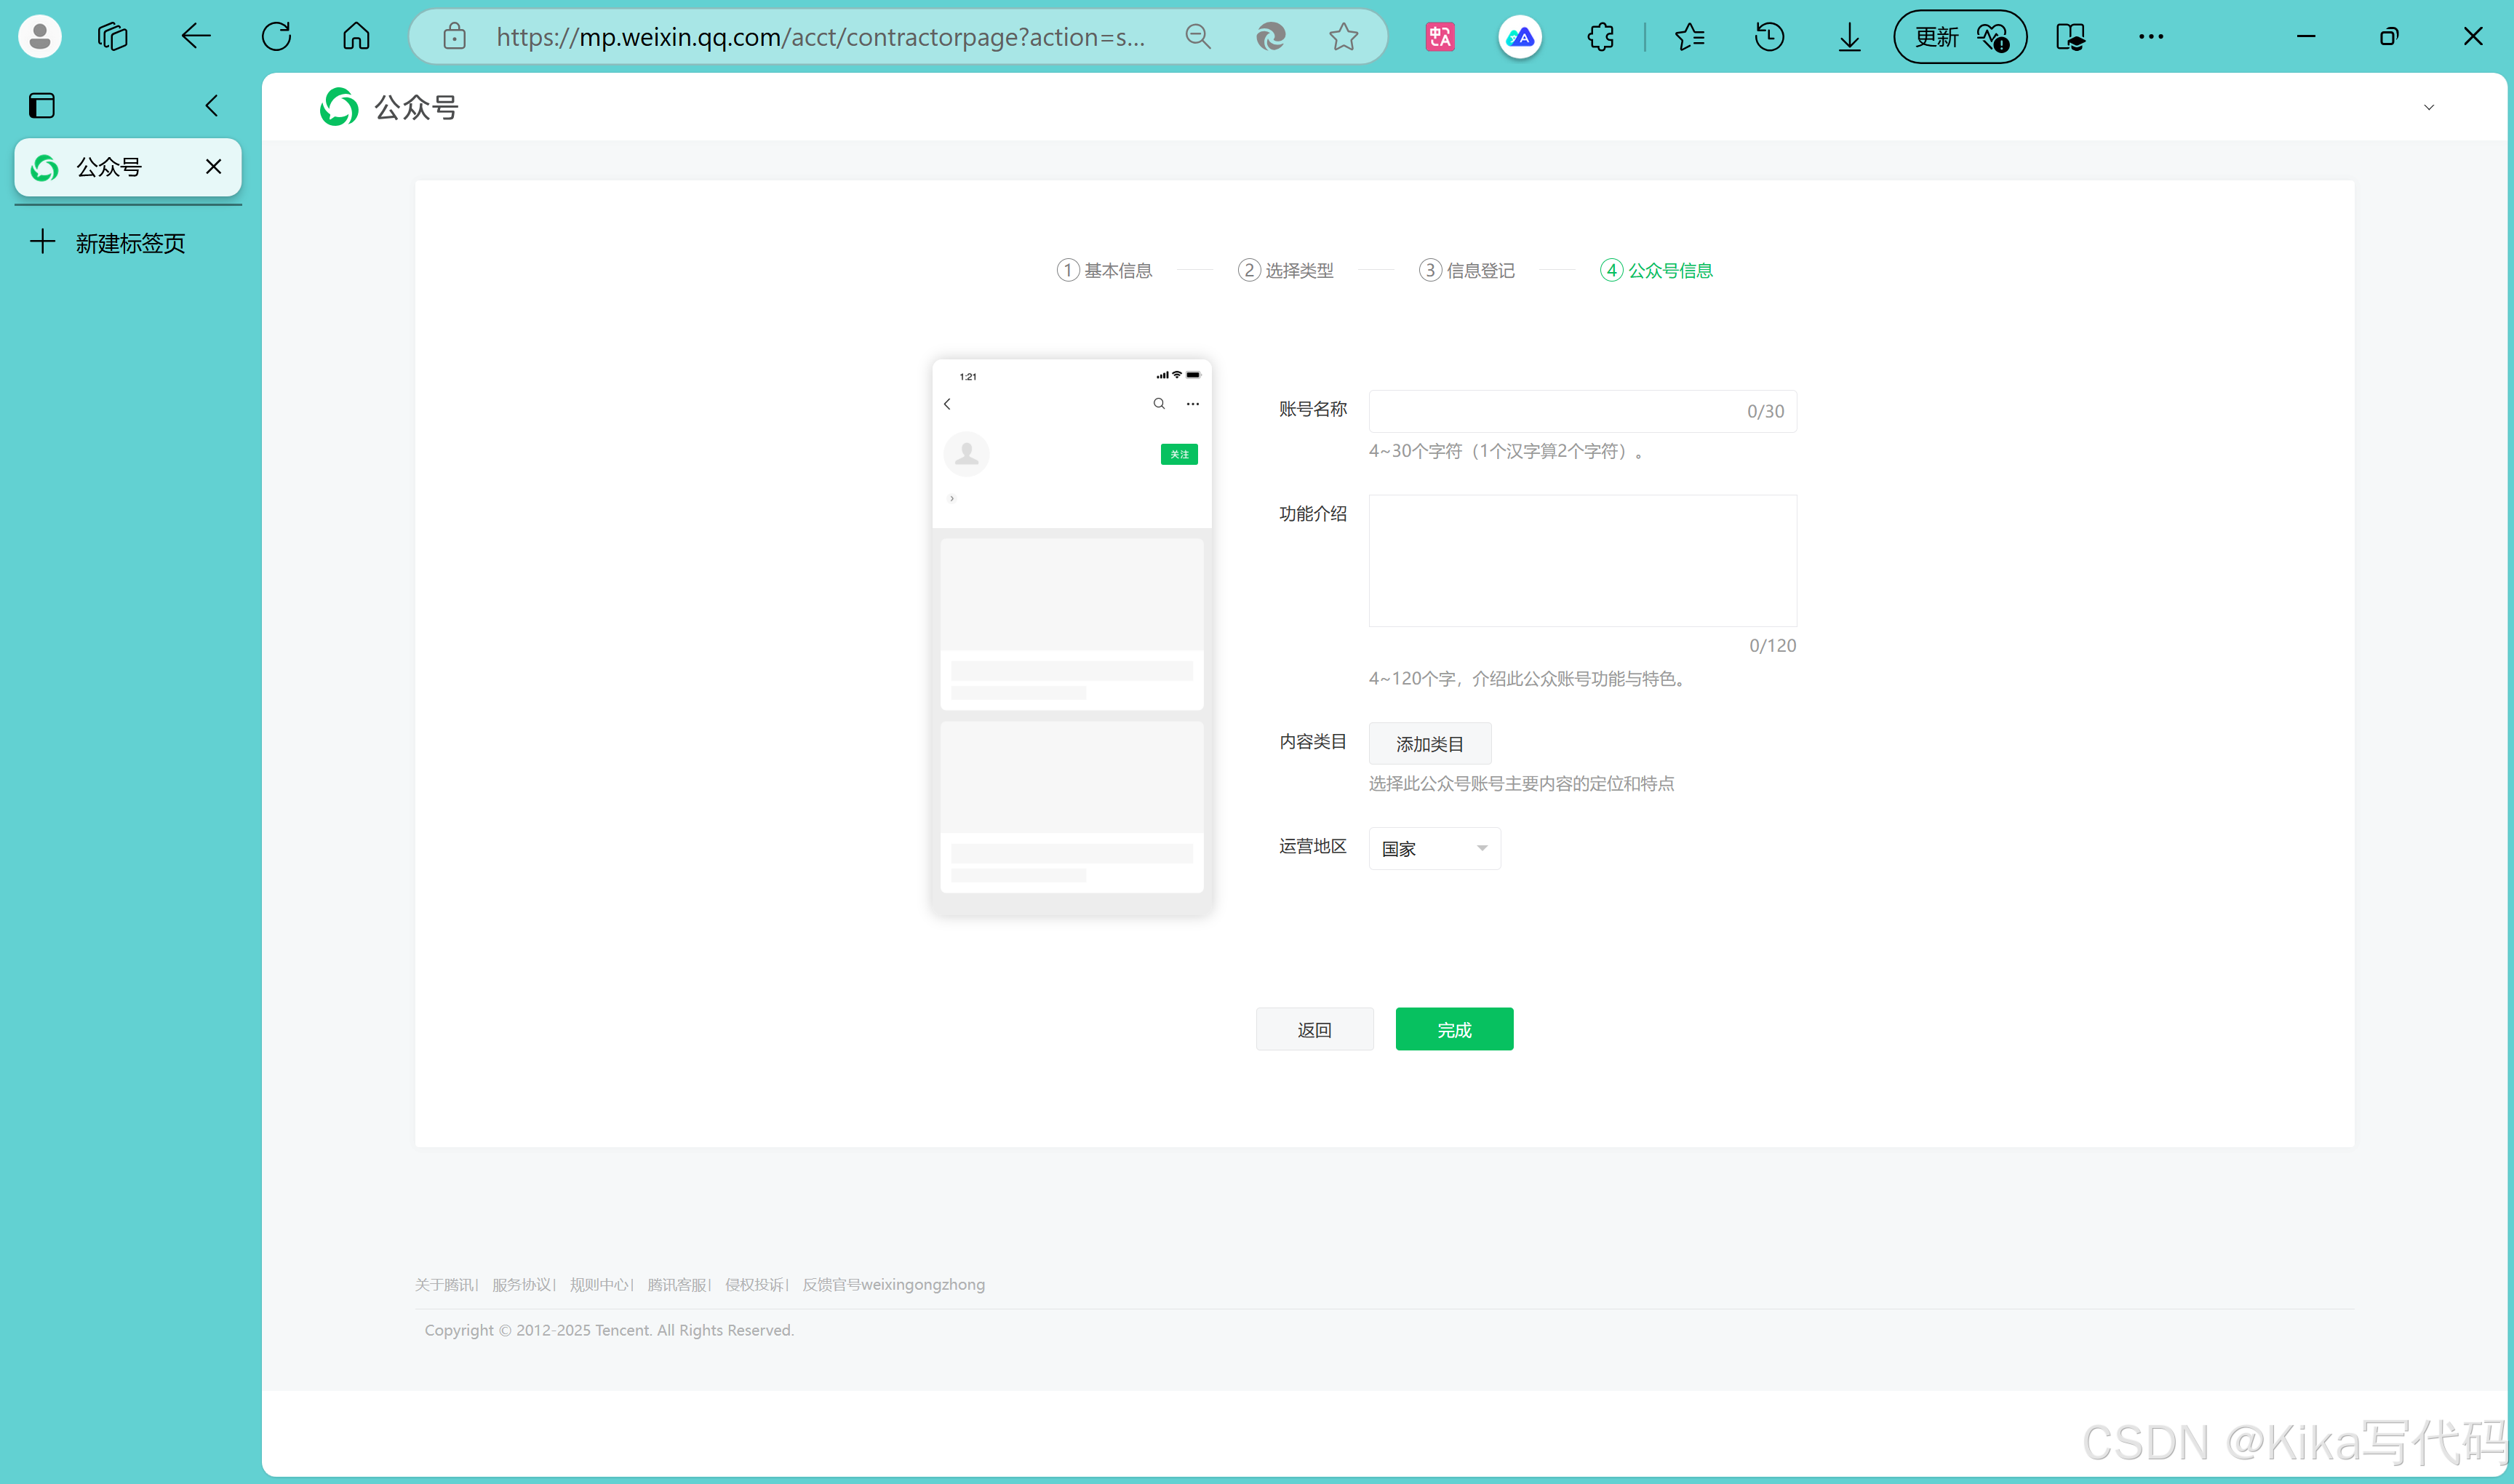Go to browser home page icon
This screenshot has height=1484, width=2514.
click(x=356, y=37)
